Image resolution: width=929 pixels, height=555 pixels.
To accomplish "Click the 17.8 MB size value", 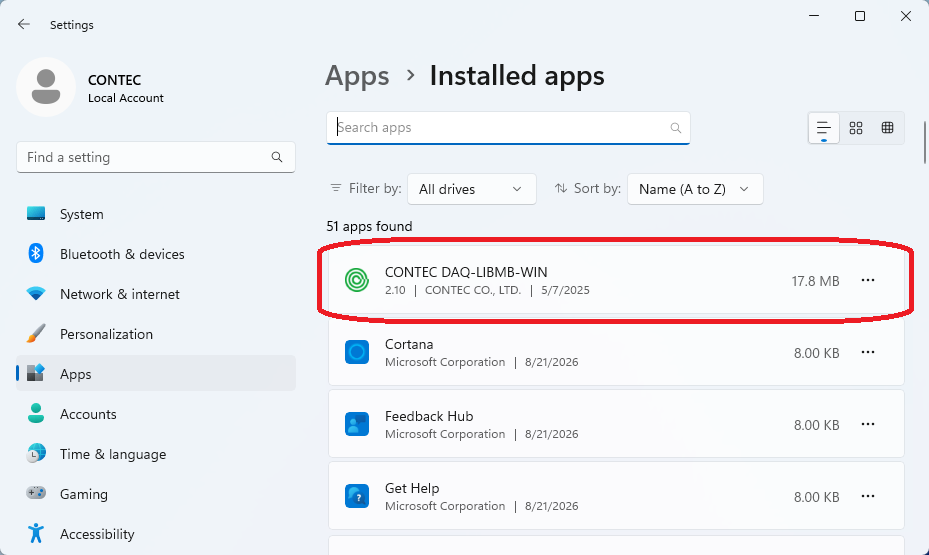I will [815, 281].
